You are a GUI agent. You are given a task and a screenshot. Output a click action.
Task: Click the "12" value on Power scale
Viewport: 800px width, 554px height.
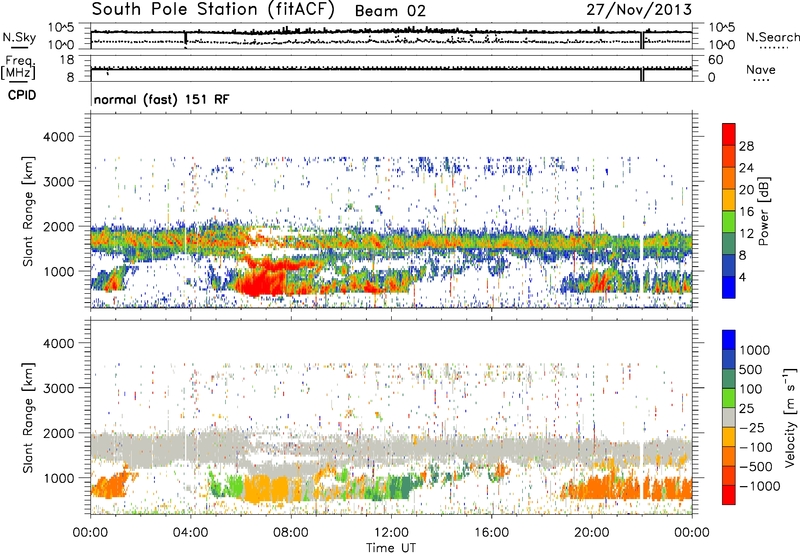pos(746,234)
